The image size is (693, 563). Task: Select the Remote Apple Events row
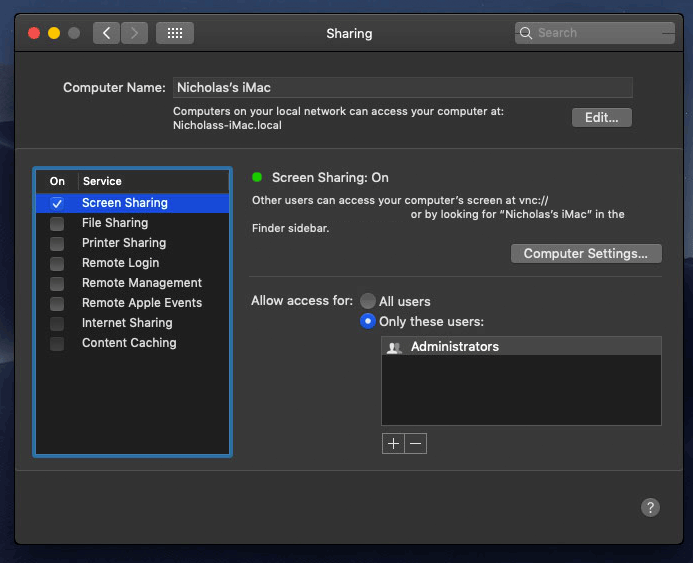pos(133,303)
